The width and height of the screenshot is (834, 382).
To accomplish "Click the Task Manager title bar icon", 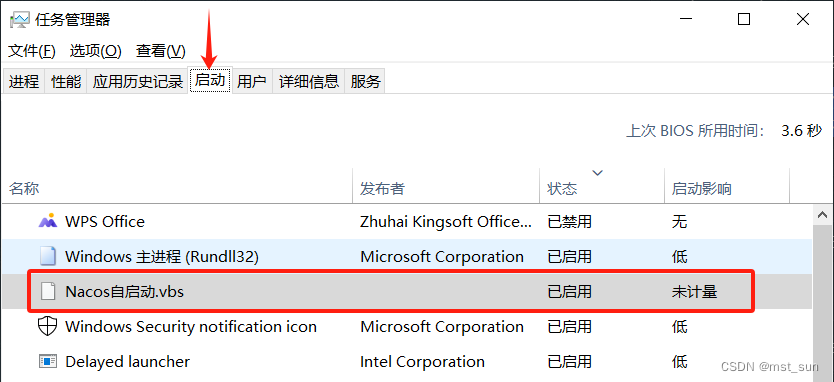I will click(20, 20).
